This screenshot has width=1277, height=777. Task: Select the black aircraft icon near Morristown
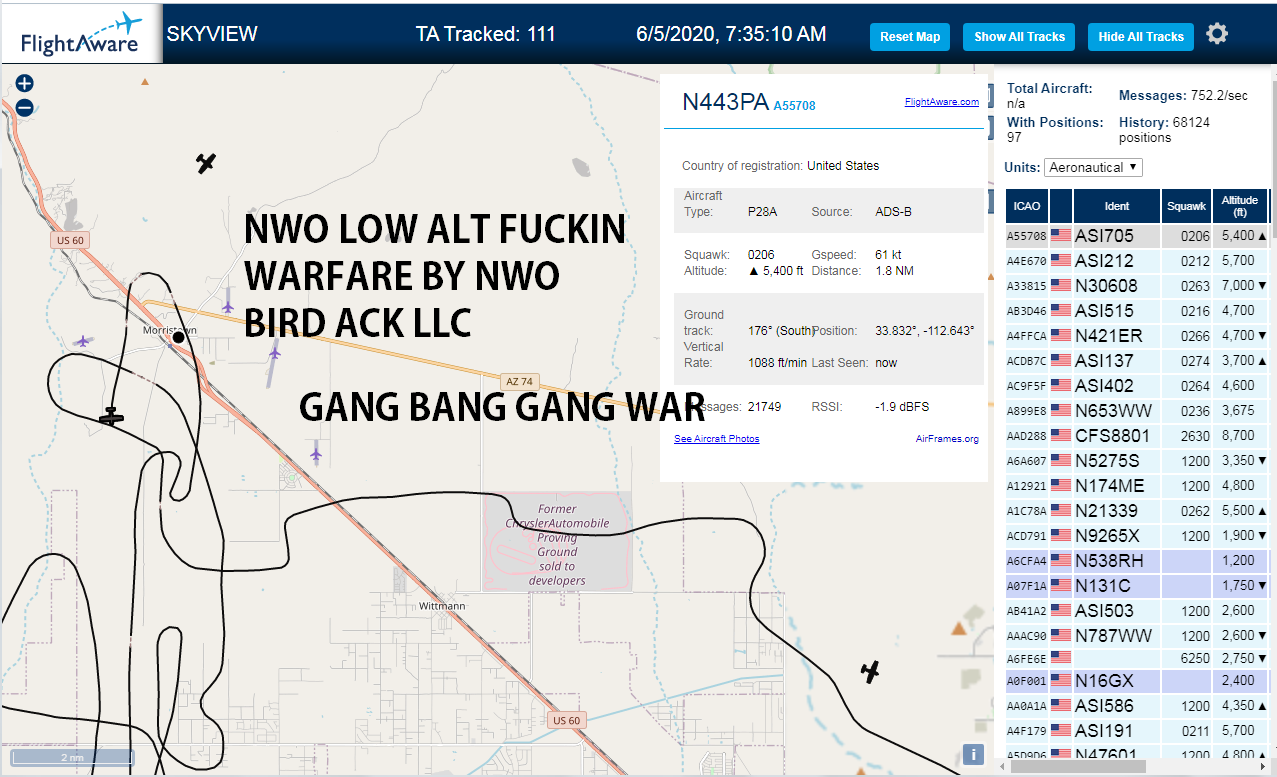click(111, 416)
